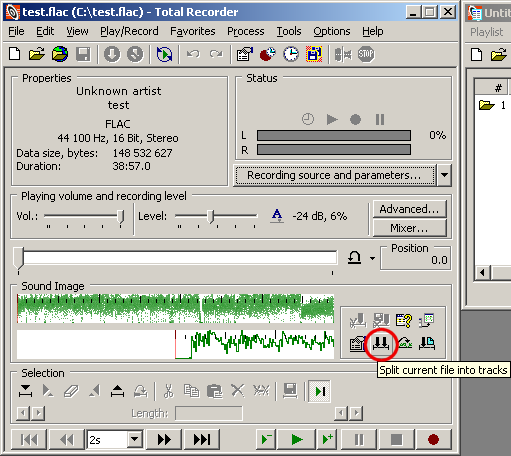The image size is (511, 456).
Task: Click the Play button
Action: (x=297, y=439)
